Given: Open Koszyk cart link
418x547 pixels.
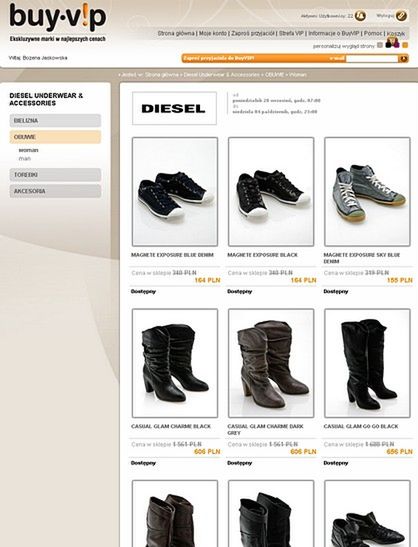Looking at the screenshot, I should click(396, 33).
